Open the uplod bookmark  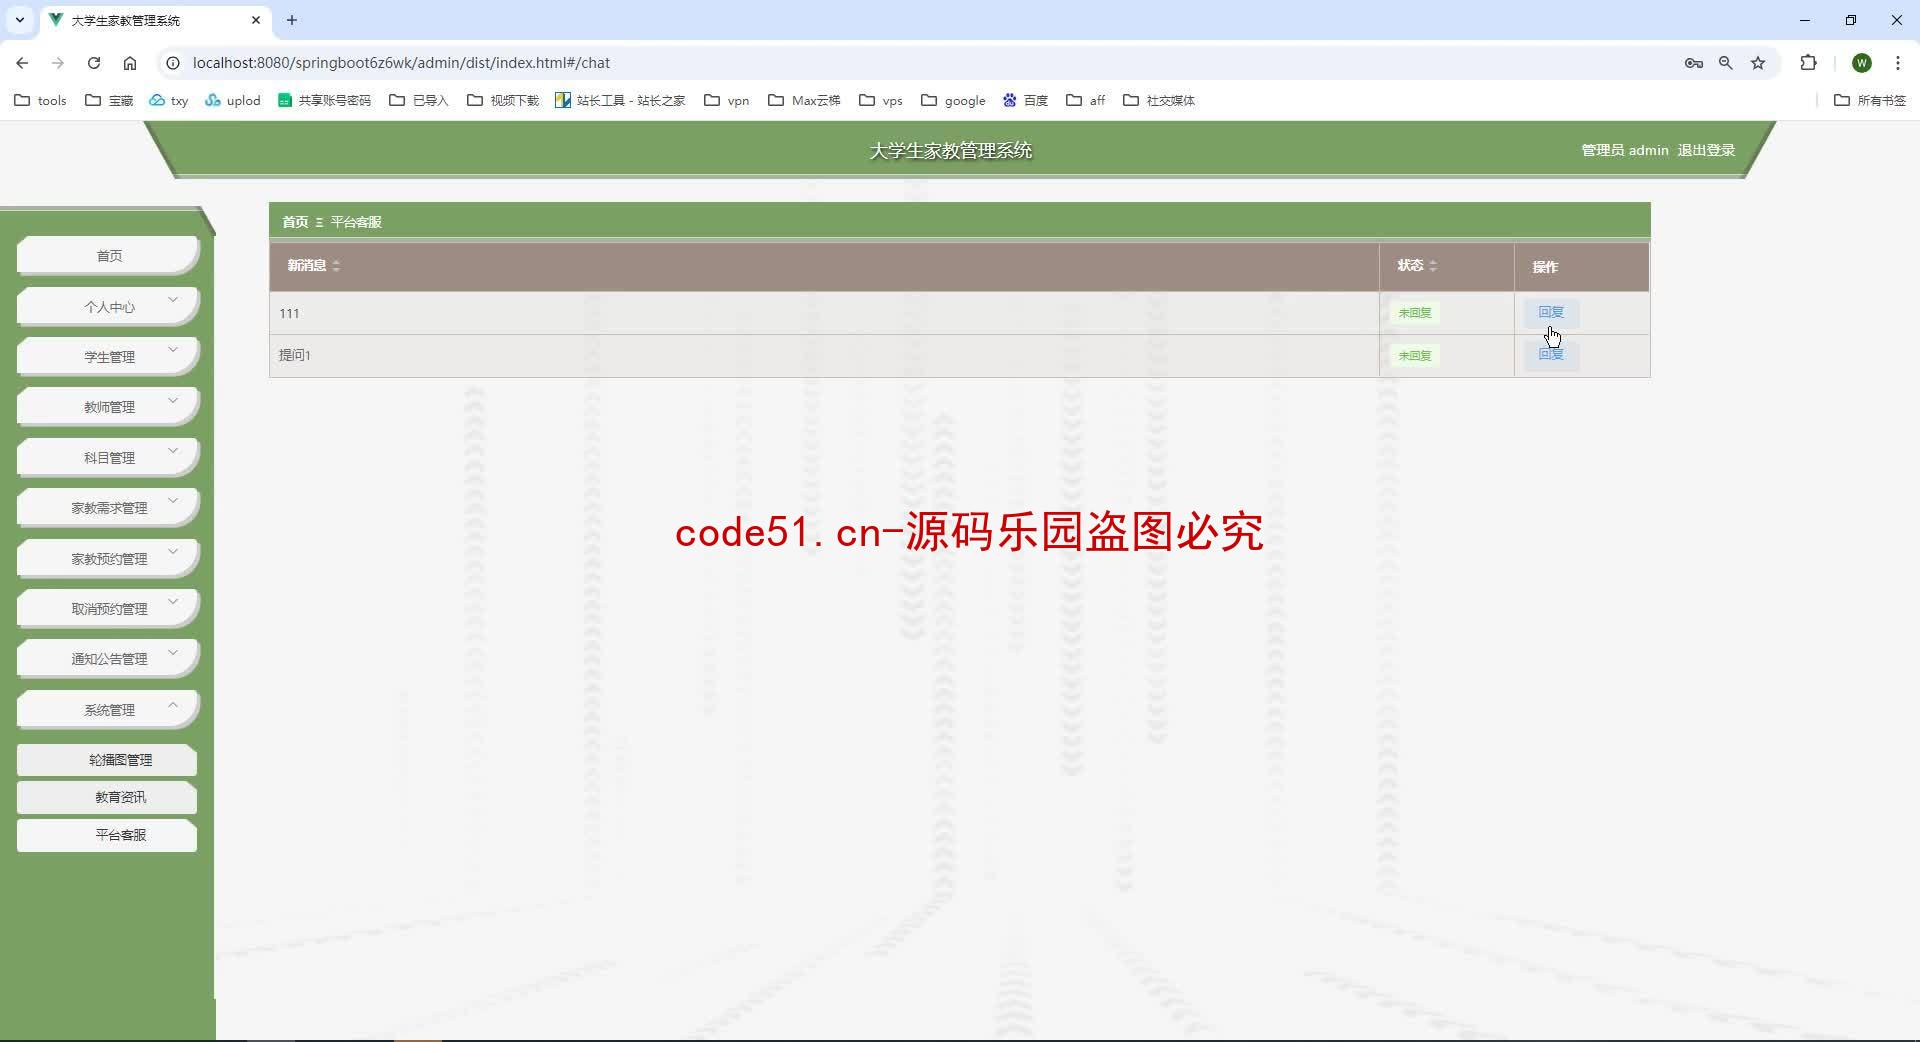232,100
